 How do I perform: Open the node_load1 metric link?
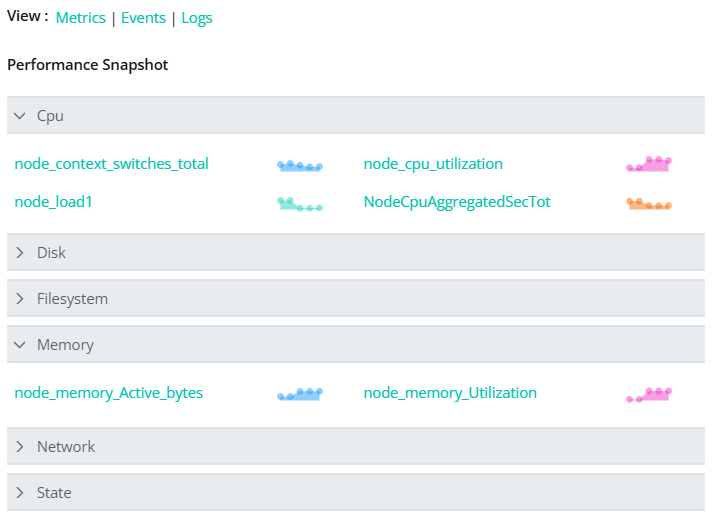point(54,201)
